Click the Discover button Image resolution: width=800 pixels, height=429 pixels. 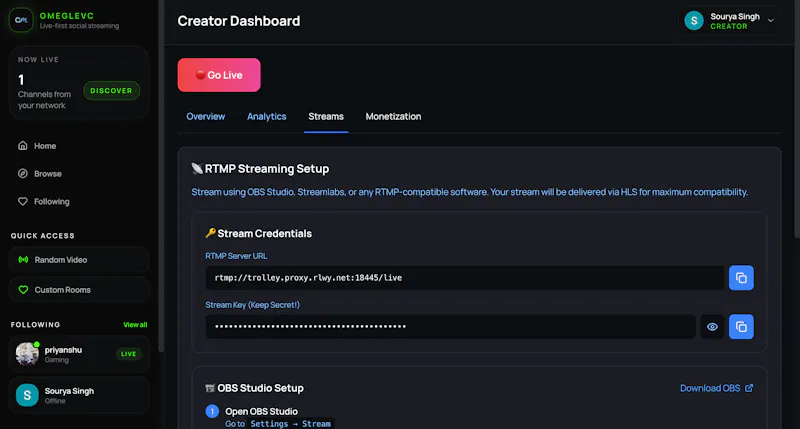point(111,91)
